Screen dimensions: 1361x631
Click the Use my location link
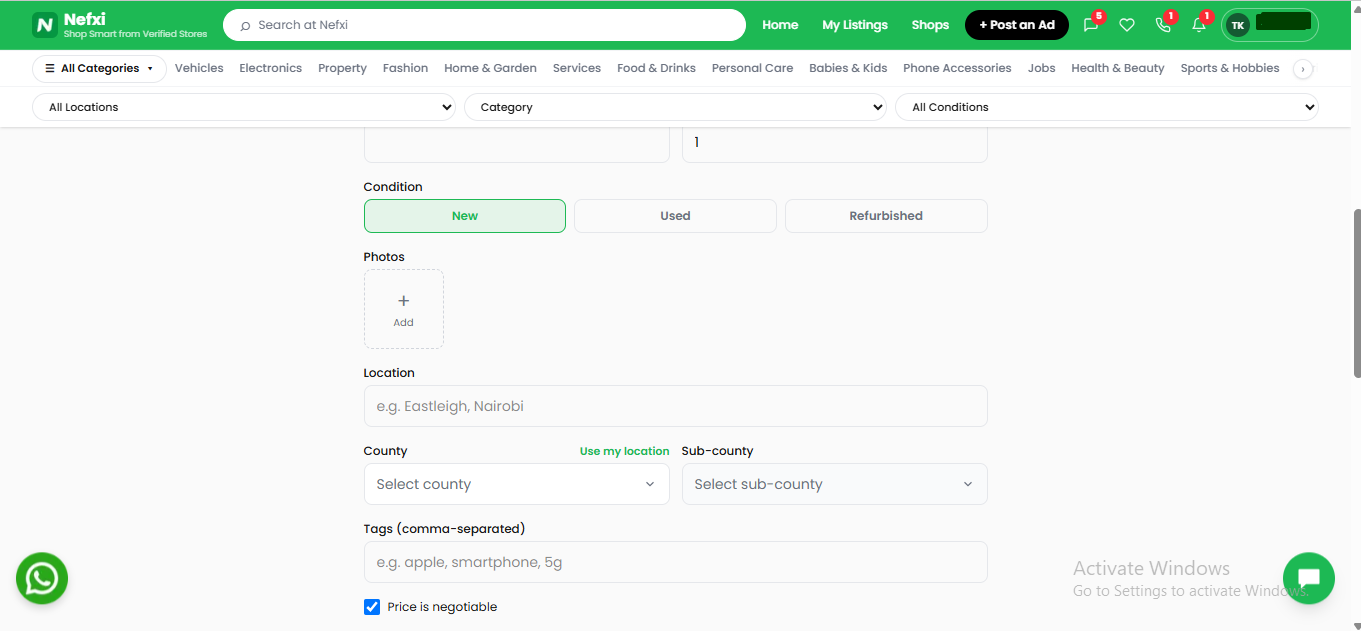click(x=625, y=451)
